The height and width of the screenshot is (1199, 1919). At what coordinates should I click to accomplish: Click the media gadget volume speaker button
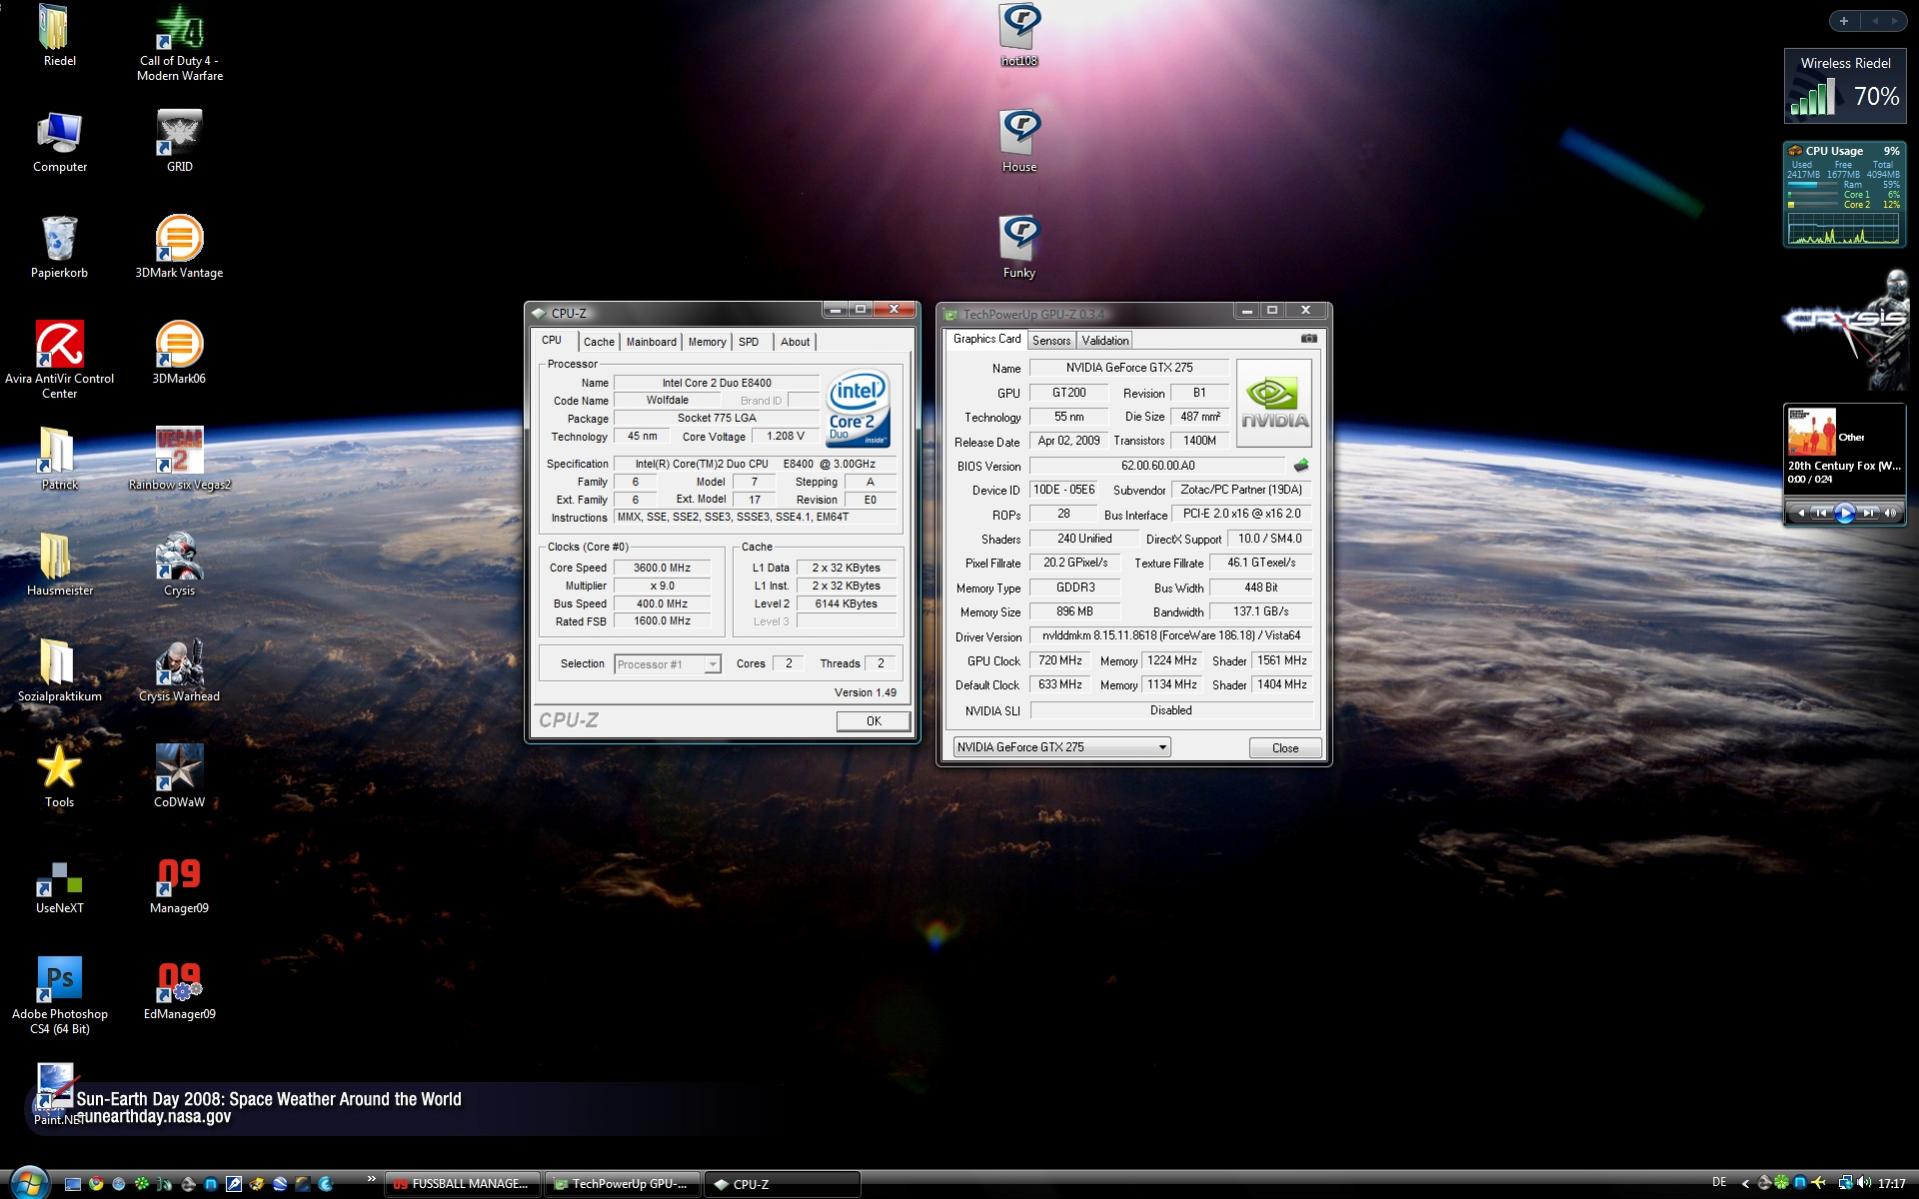click(x=1890, y=513)
